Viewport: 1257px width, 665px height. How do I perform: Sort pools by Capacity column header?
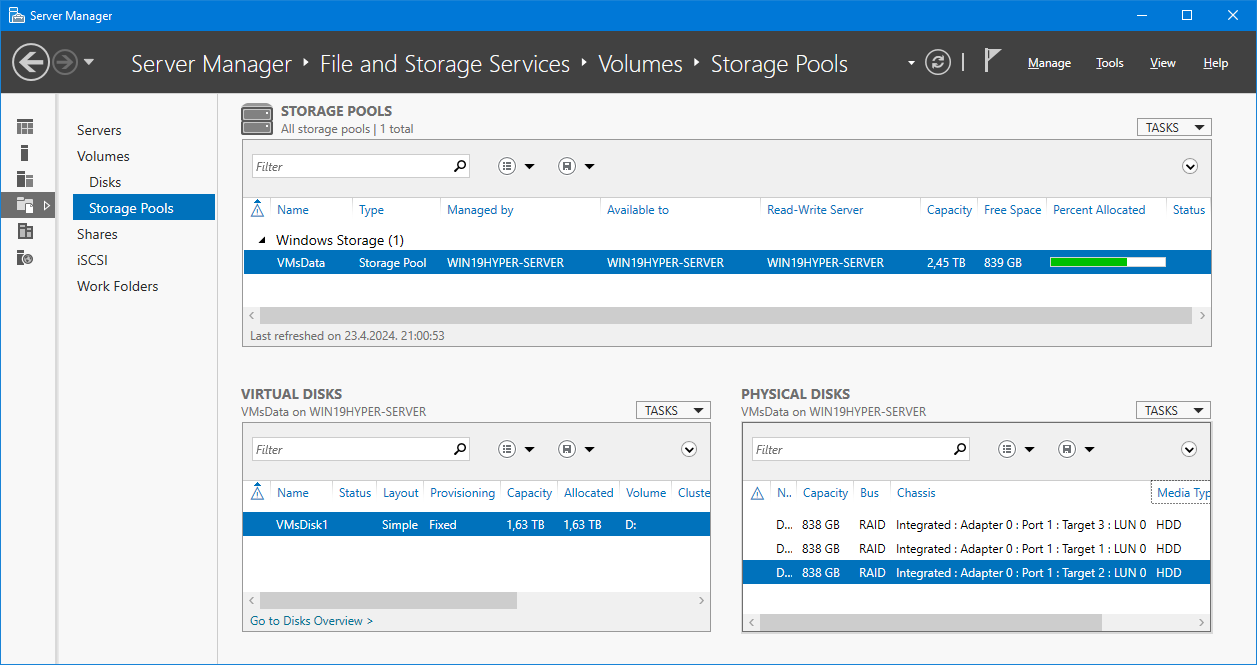[949, 210]
